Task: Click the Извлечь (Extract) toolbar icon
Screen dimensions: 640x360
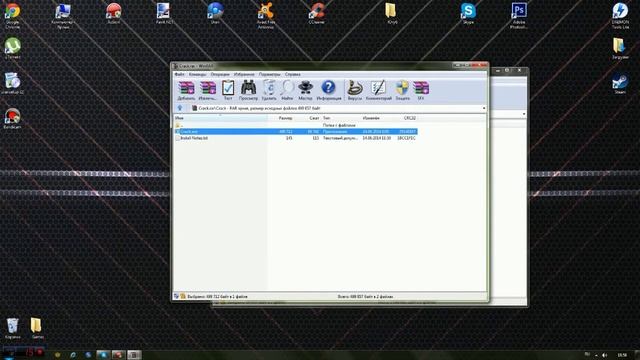Action: tap(207, 90)
